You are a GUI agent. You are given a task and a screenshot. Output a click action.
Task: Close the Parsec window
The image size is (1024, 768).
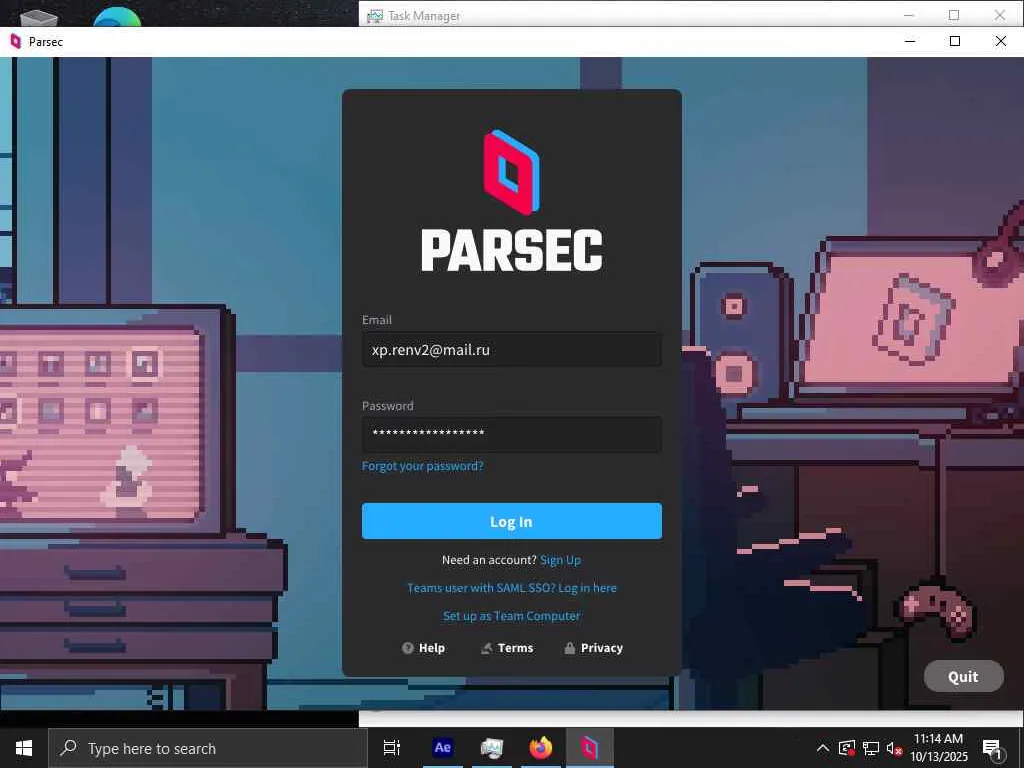pyautogui.click(x=1000, y=41)
